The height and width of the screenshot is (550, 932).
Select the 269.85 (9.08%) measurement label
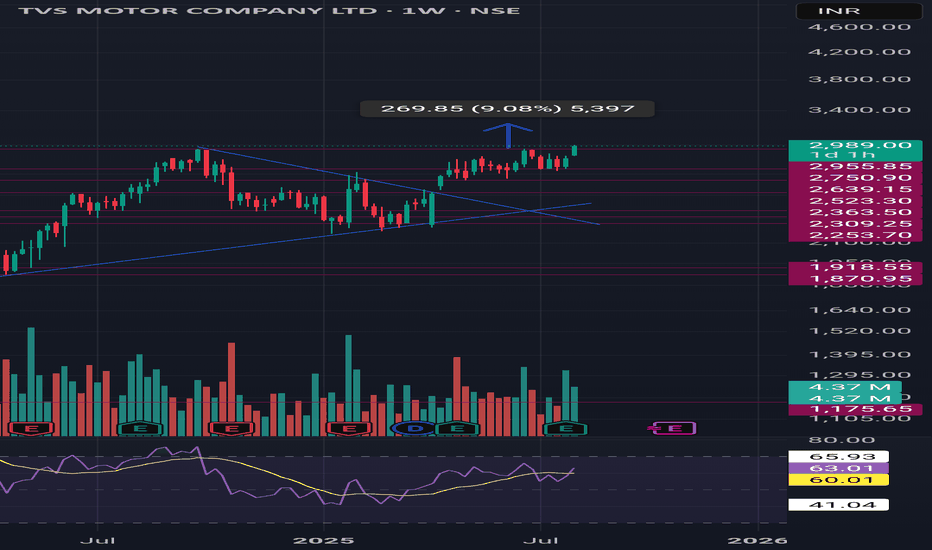(507, 109)
